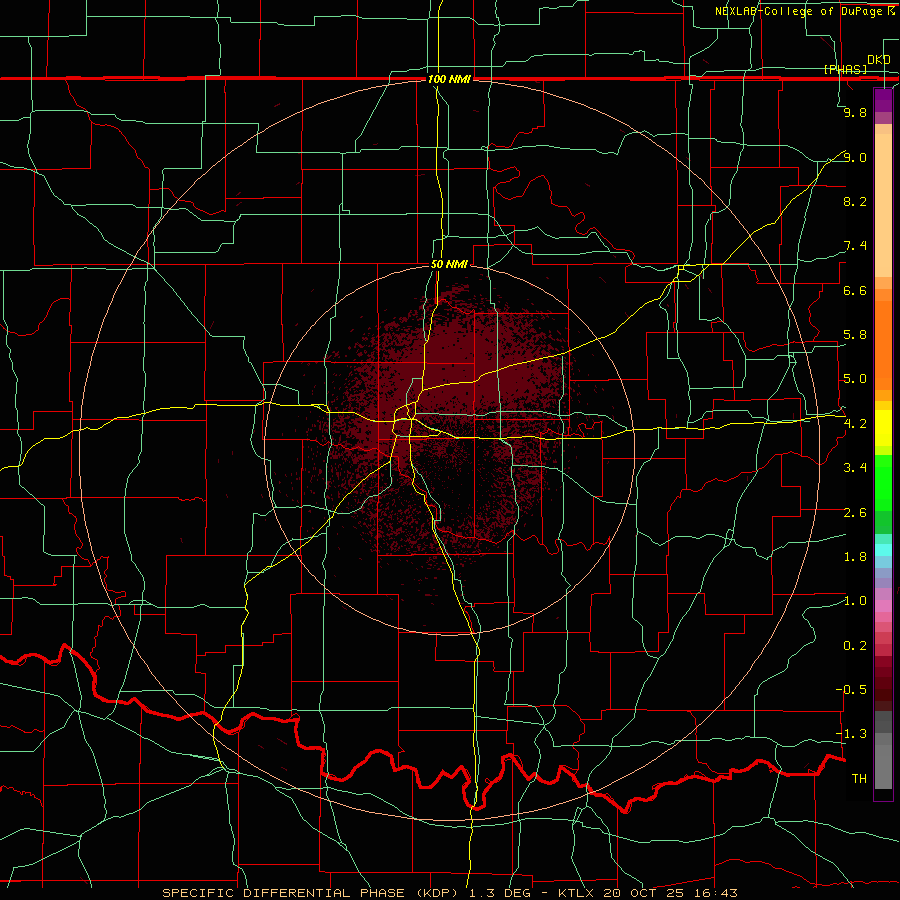Click the 5.8 scale value
Screen dimensions: 900x900
pos(855,335)
